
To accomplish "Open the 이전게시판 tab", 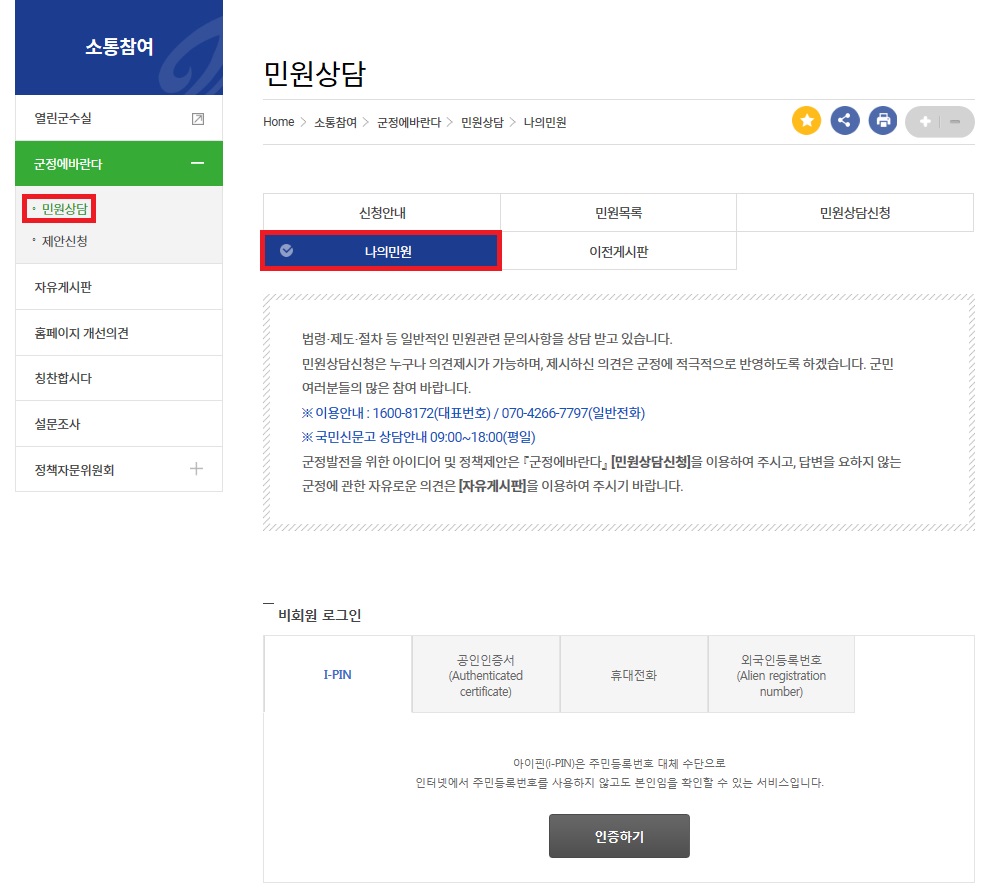I will click(x=618, y=251).
